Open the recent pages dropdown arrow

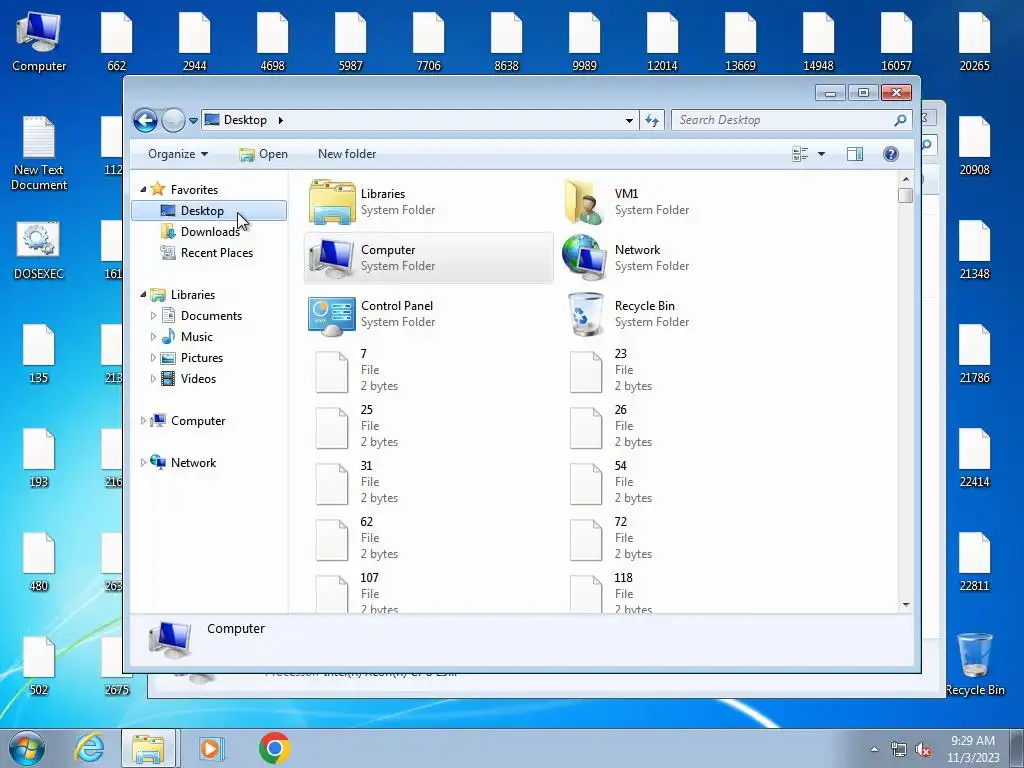193,121
